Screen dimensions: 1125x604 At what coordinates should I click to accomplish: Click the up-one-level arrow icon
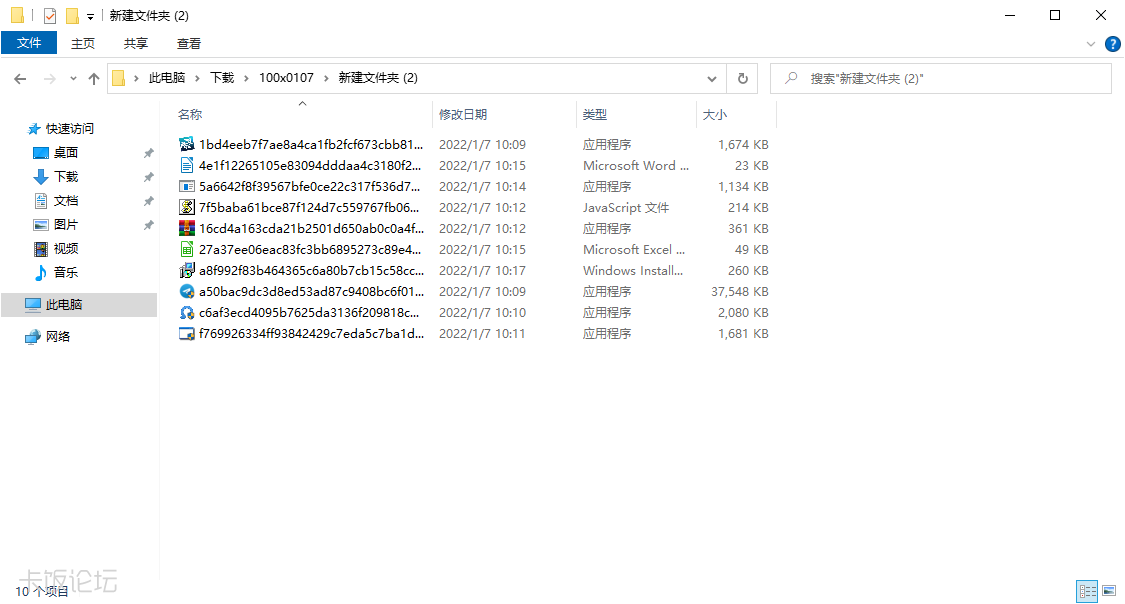click(94, 78)
